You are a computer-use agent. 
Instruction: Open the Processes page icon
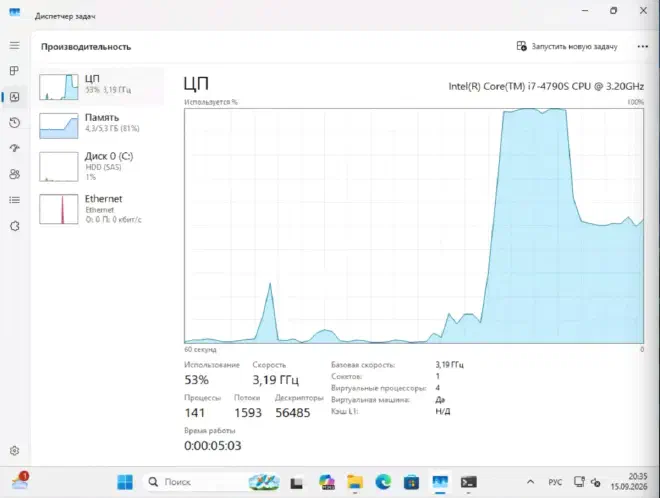coord(14,71)
